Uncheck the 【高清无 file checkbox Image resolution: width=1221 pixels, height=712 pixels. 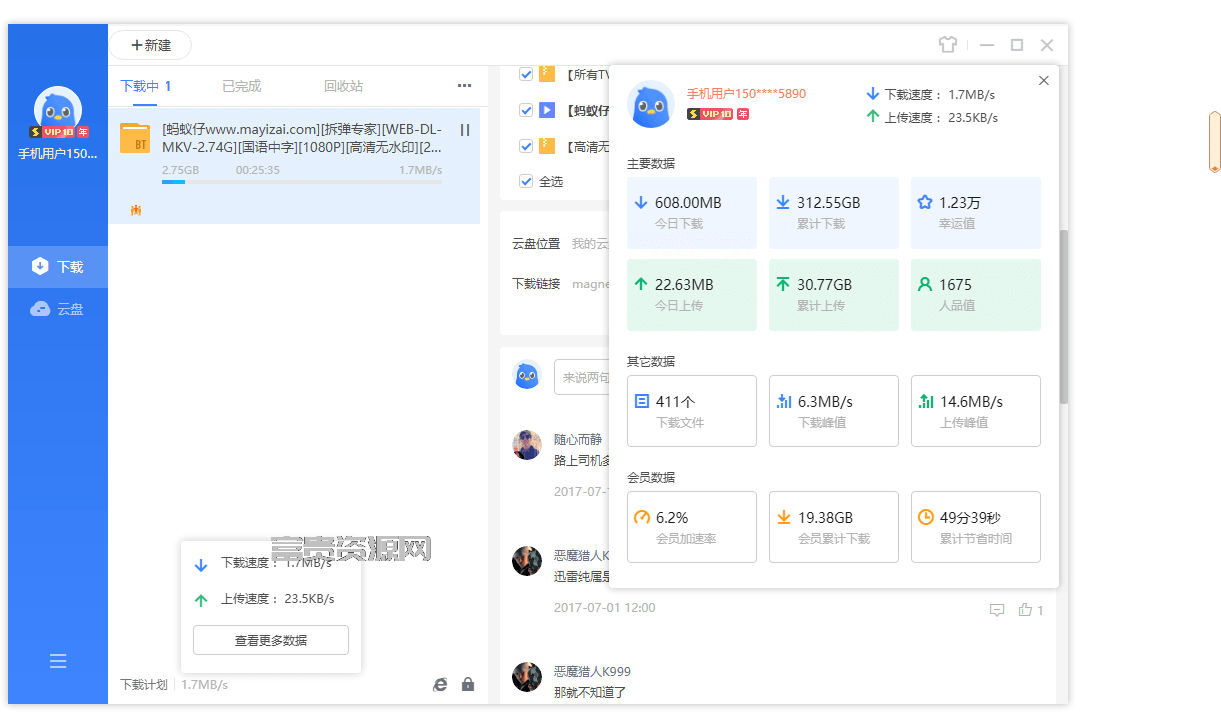pyautogui.click(x=526, y=146)
